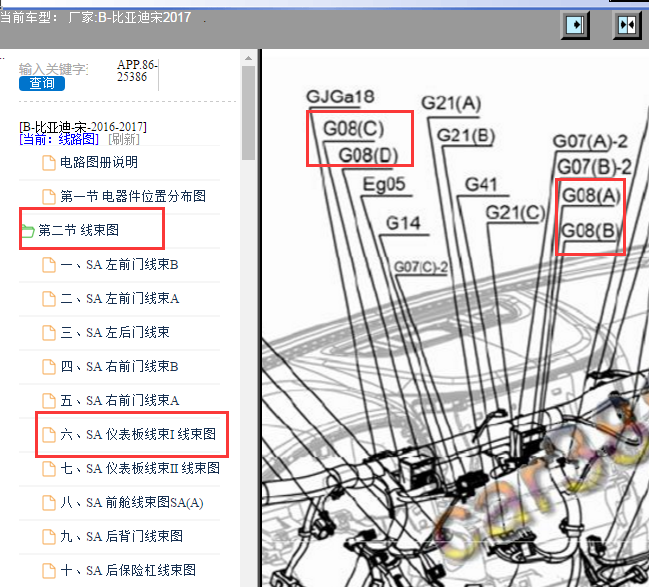Click connector label G21(C) in diagram

point(515,213)
